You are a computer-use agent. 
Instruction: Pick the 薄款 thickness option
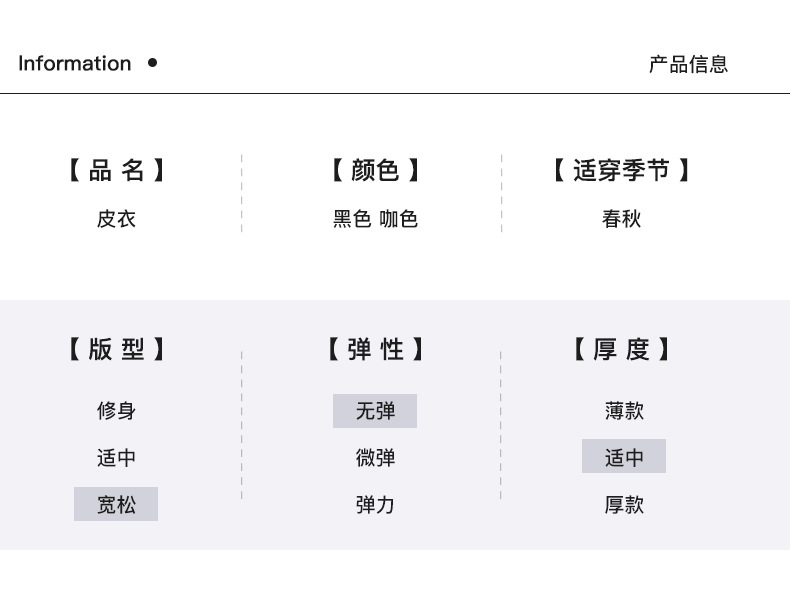pos(624,410)
